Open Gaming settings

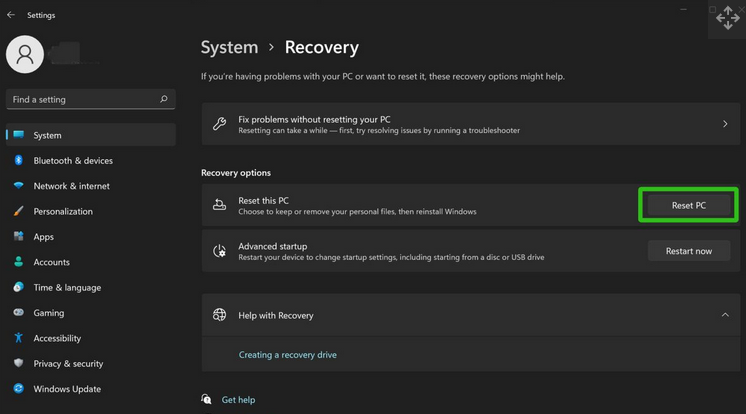[90, 312]
